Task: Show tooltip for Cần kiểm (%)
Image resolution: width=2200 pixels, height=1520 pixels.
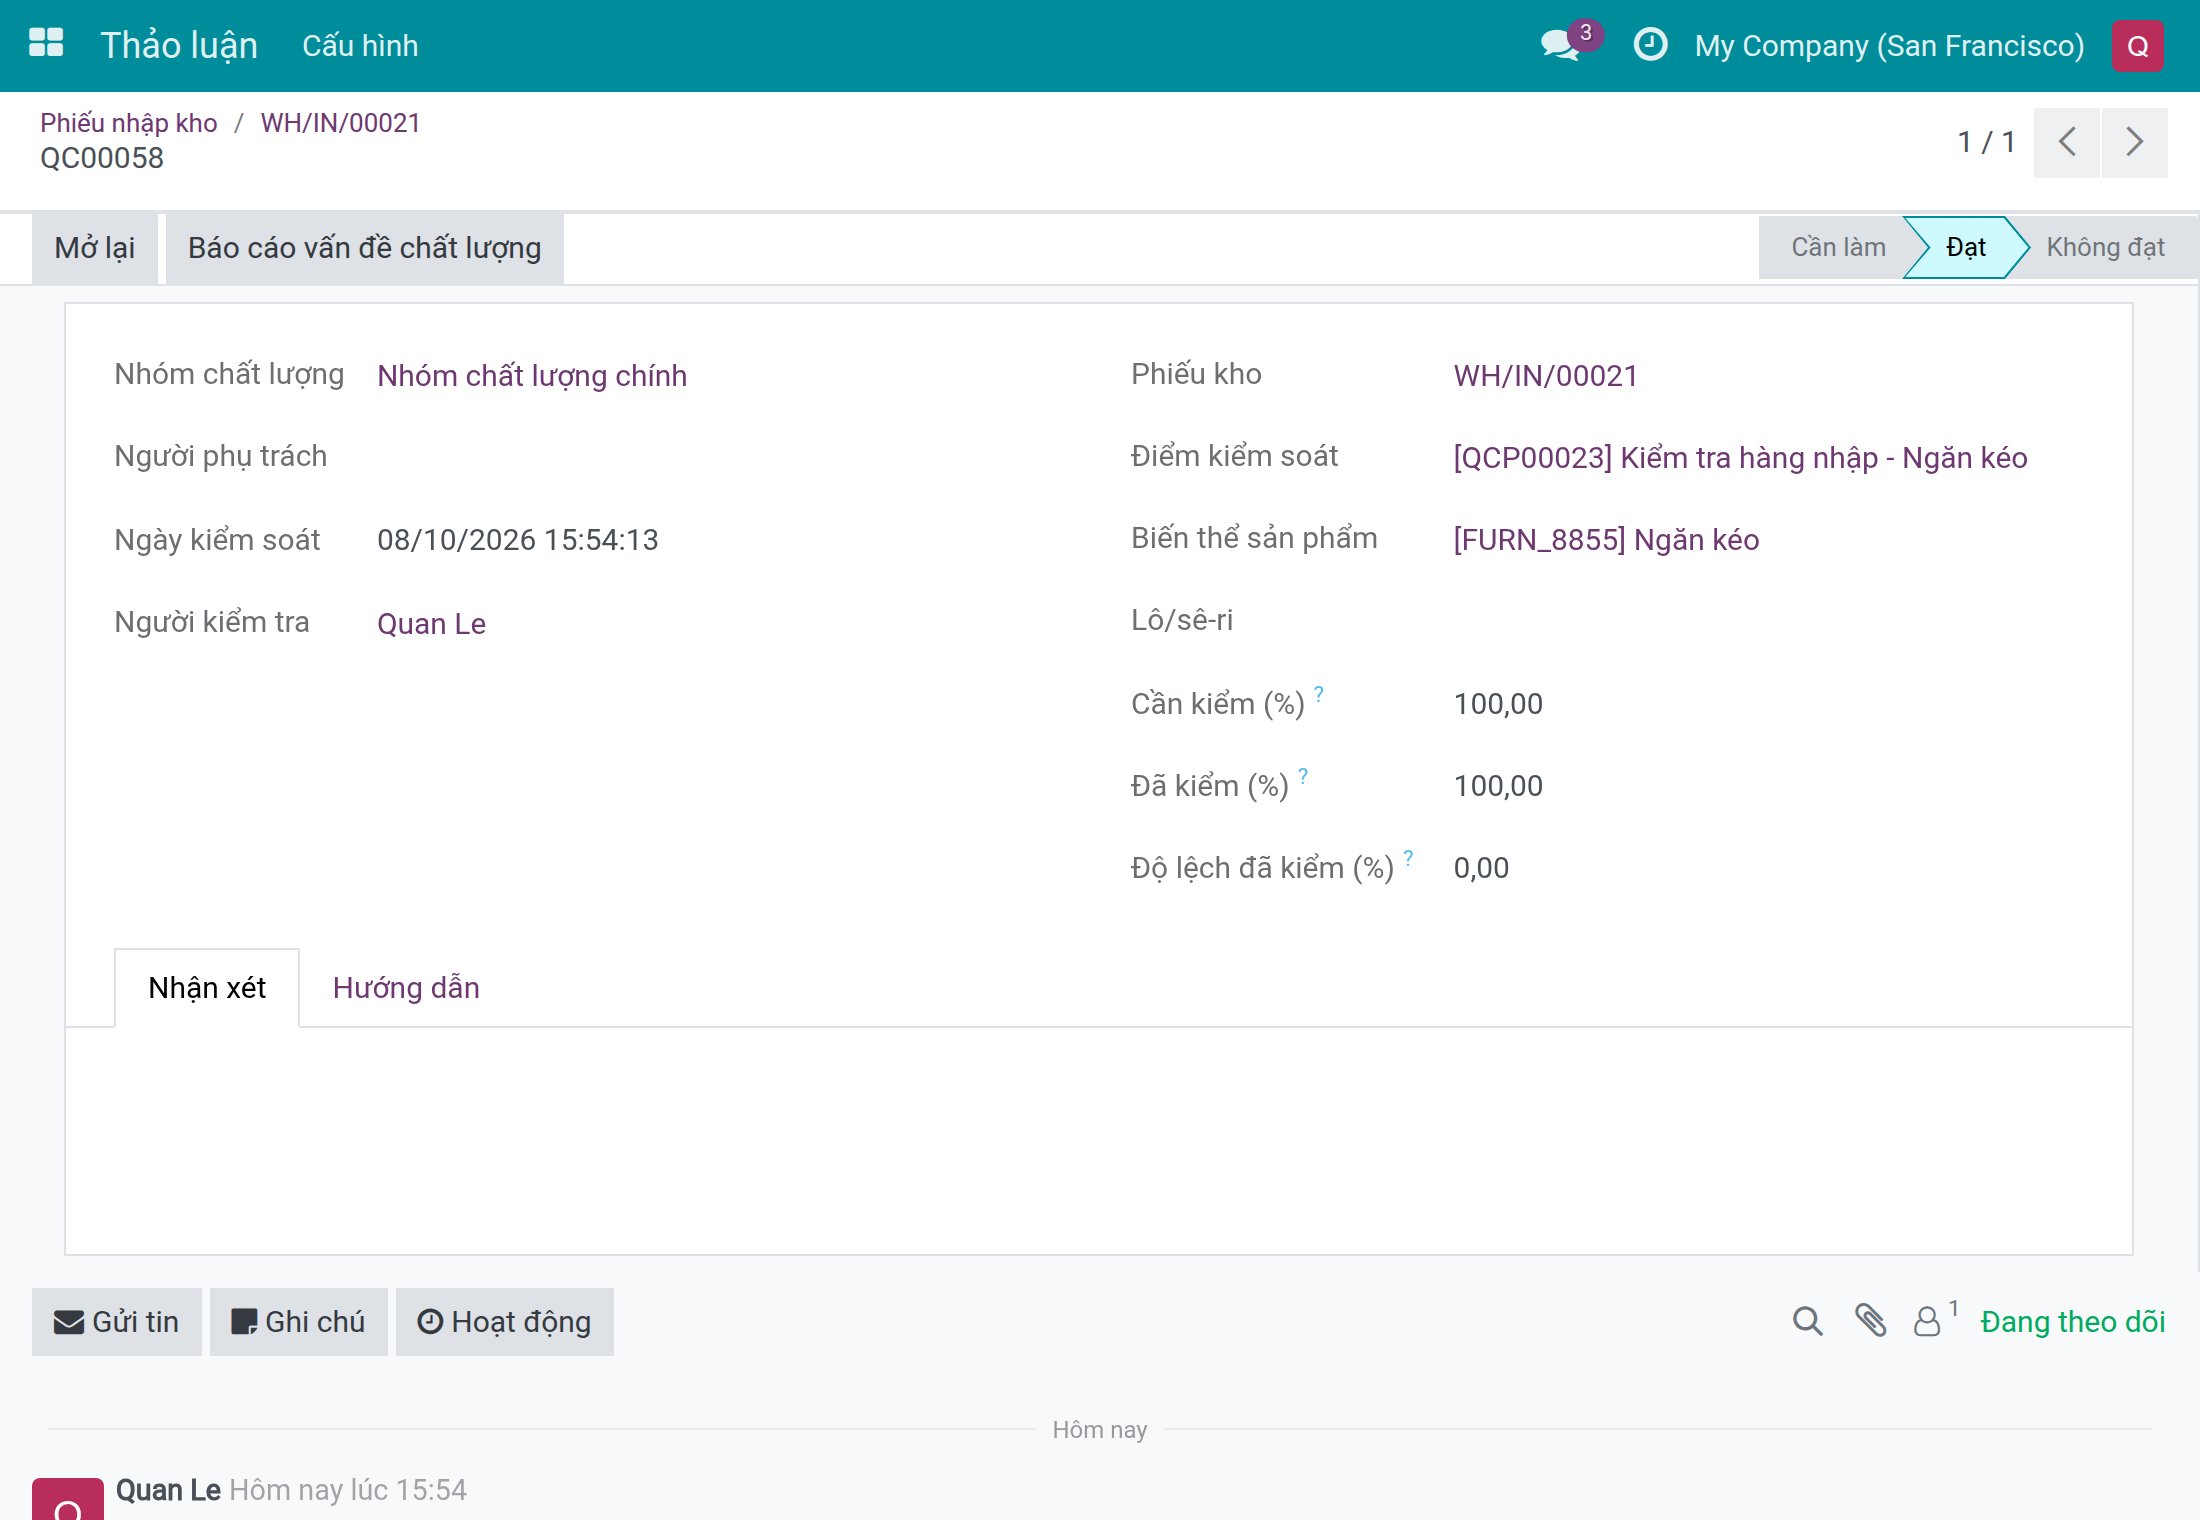Action: [1319, 693]
